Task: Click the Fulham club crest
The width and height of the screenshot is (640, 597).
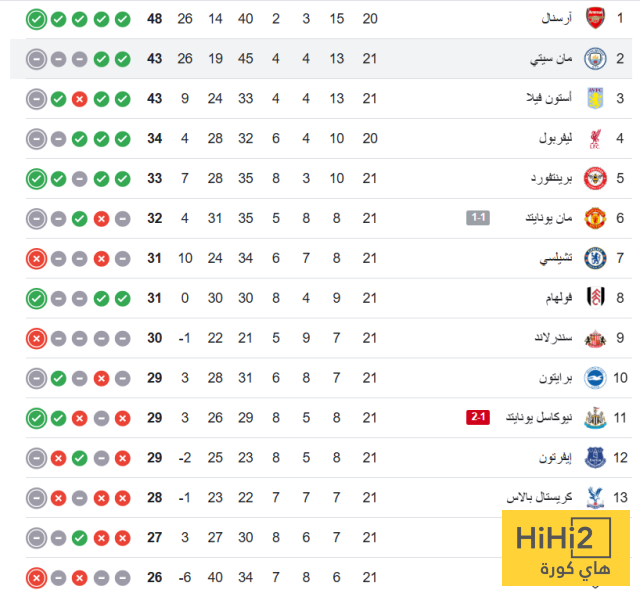Action: point(594,298)
